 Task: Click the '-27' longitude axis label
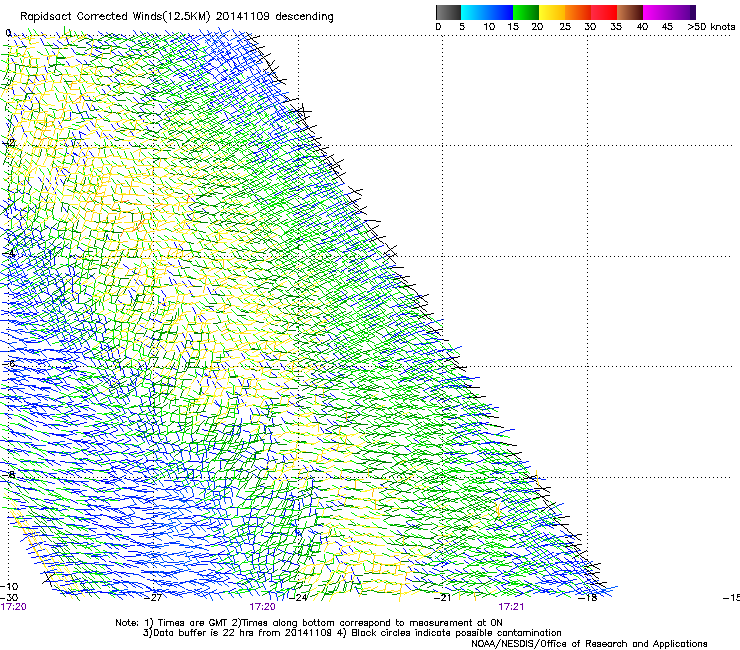(x=154, y=598)
